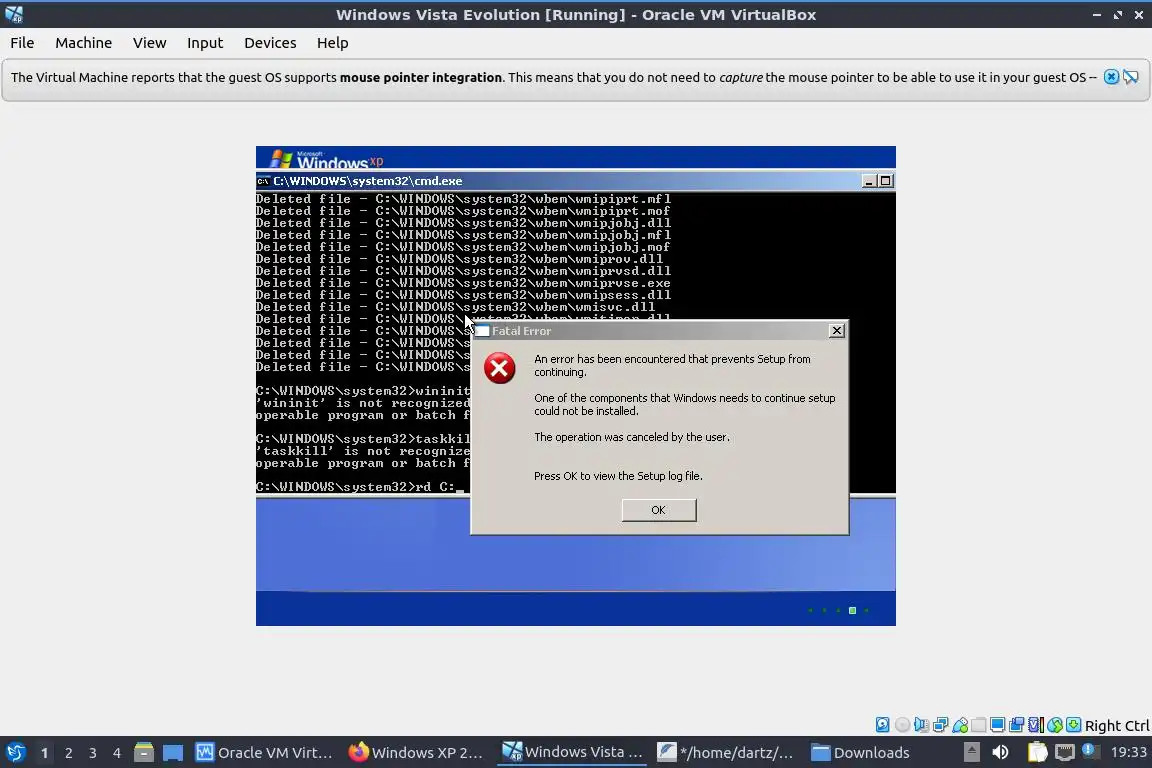Open the clipboard manager tray icon
The image size is (1152, 768).
click(x=1037, y=752)
